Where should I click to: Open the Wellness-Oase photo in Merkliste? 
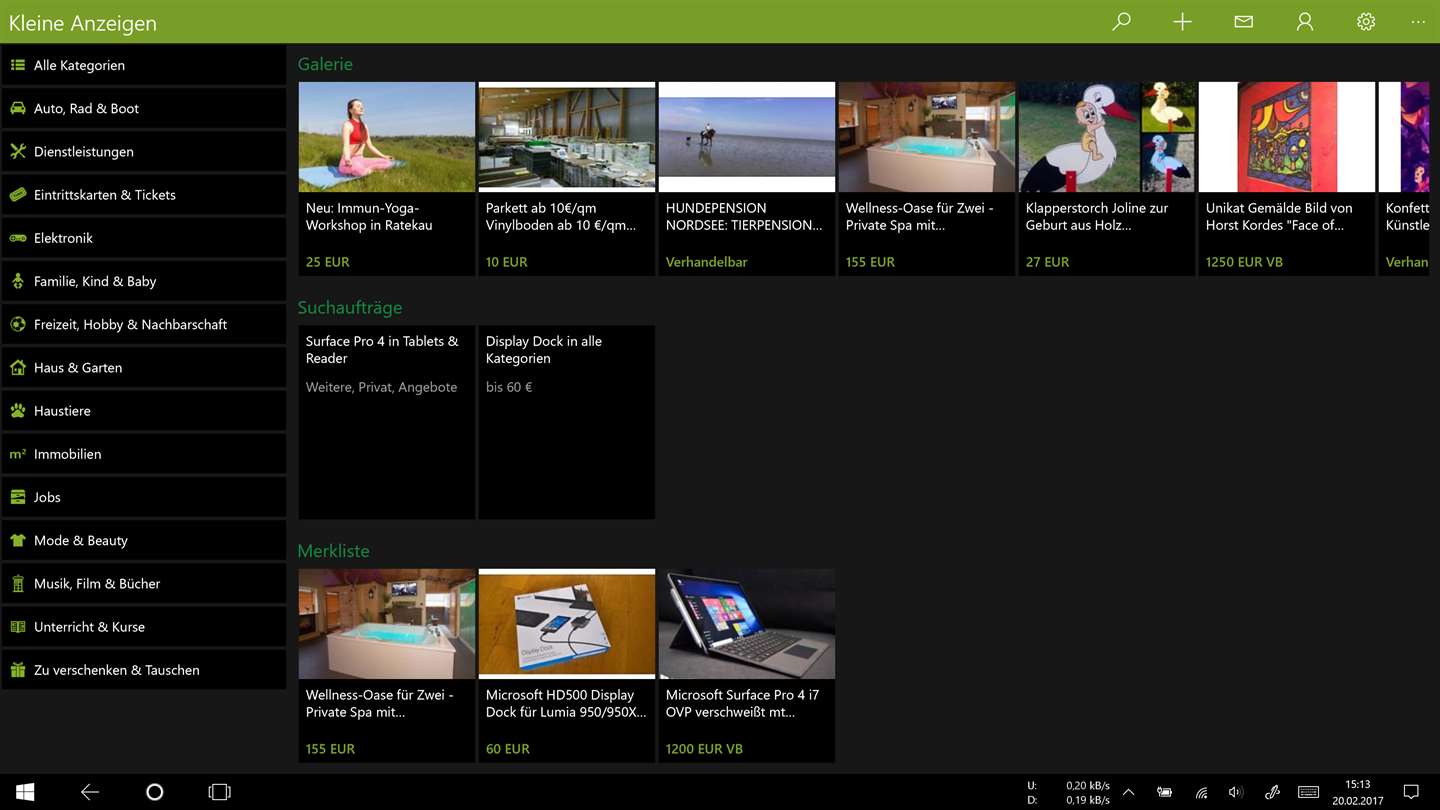387,624
